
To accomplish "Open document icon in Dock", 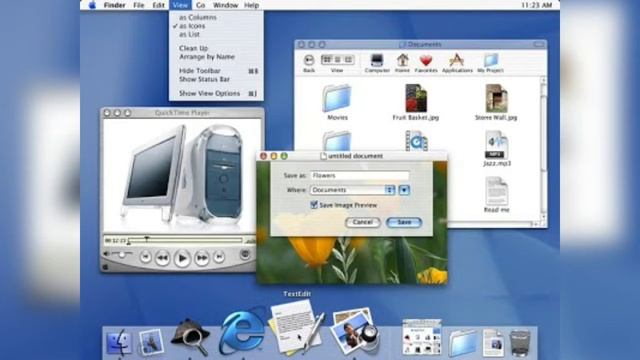I will coord(493,343).
